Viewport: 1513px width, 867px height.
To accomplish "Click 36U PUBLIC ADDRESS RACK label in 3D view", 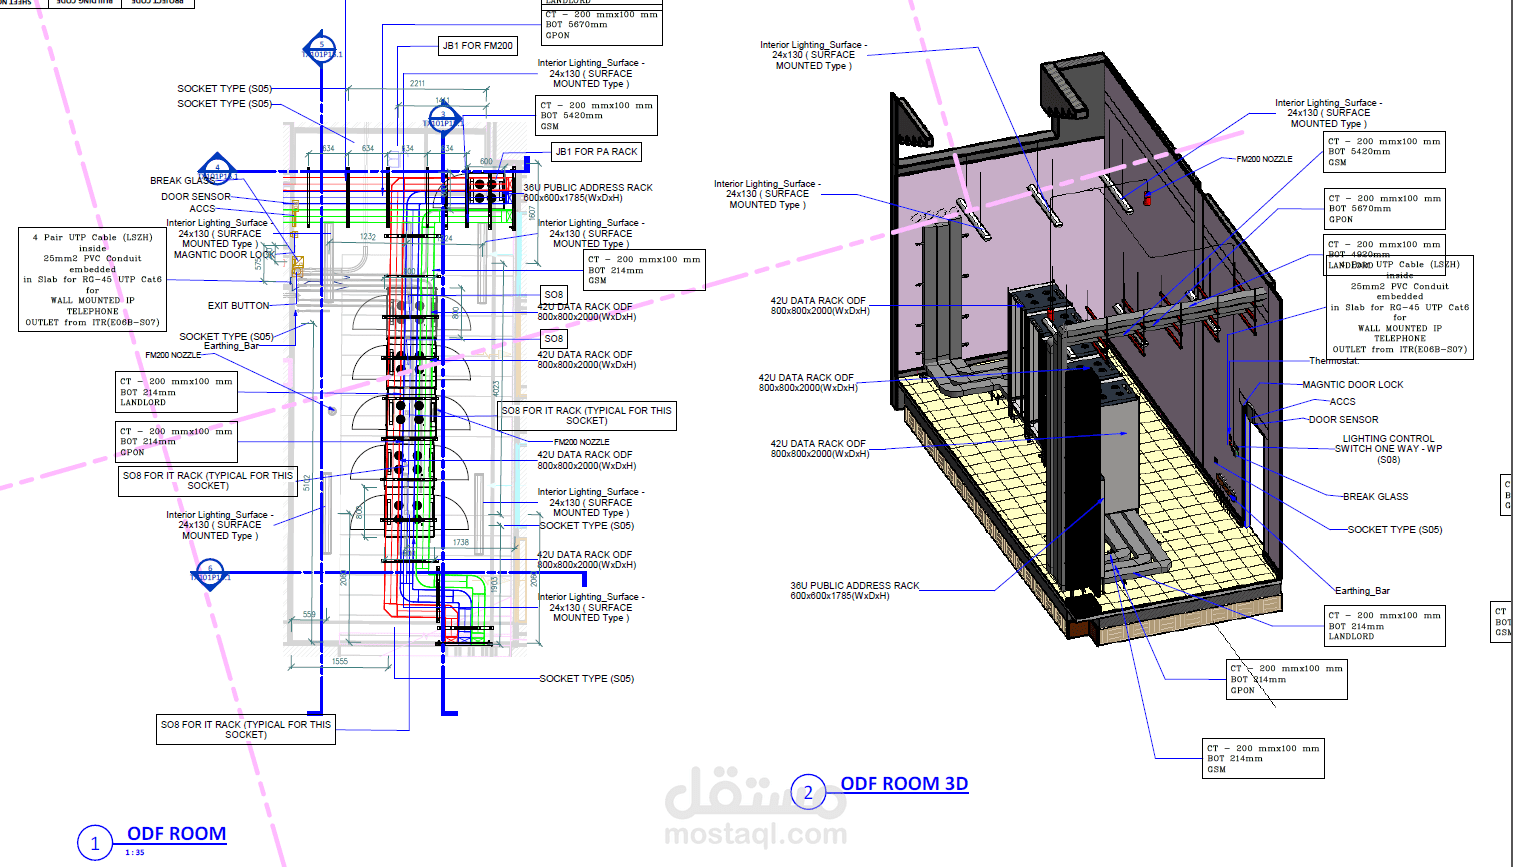I will point(855,591).
